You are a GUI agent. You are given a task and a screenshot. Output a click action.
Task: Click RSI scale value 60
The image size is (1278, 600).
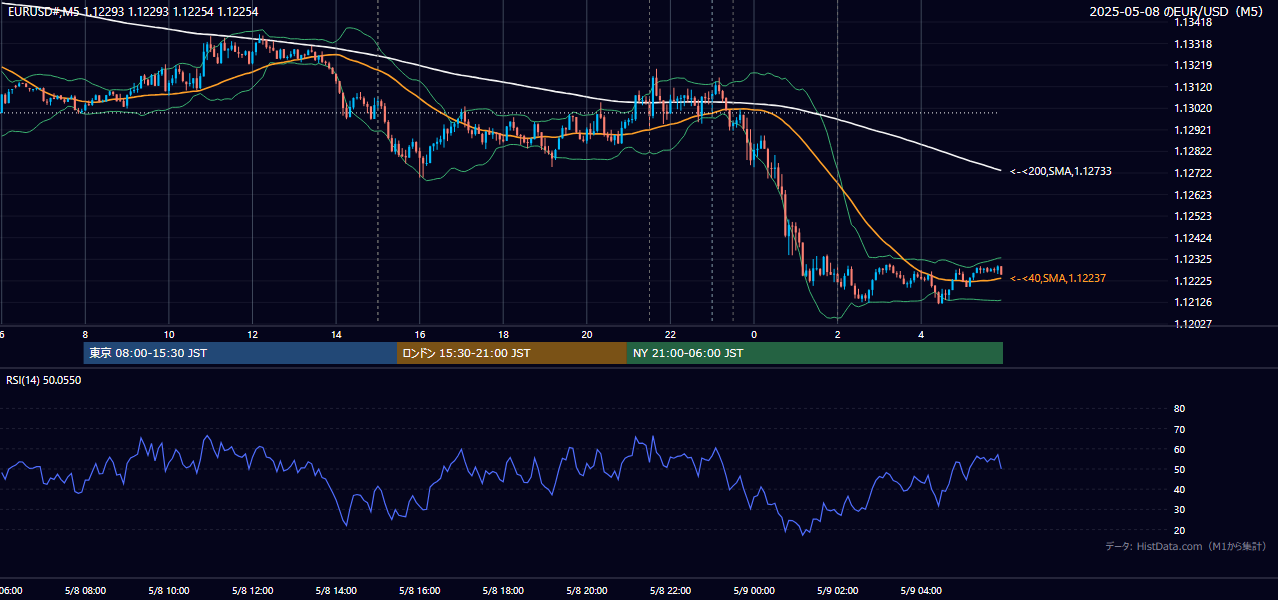pos(1179,450)
